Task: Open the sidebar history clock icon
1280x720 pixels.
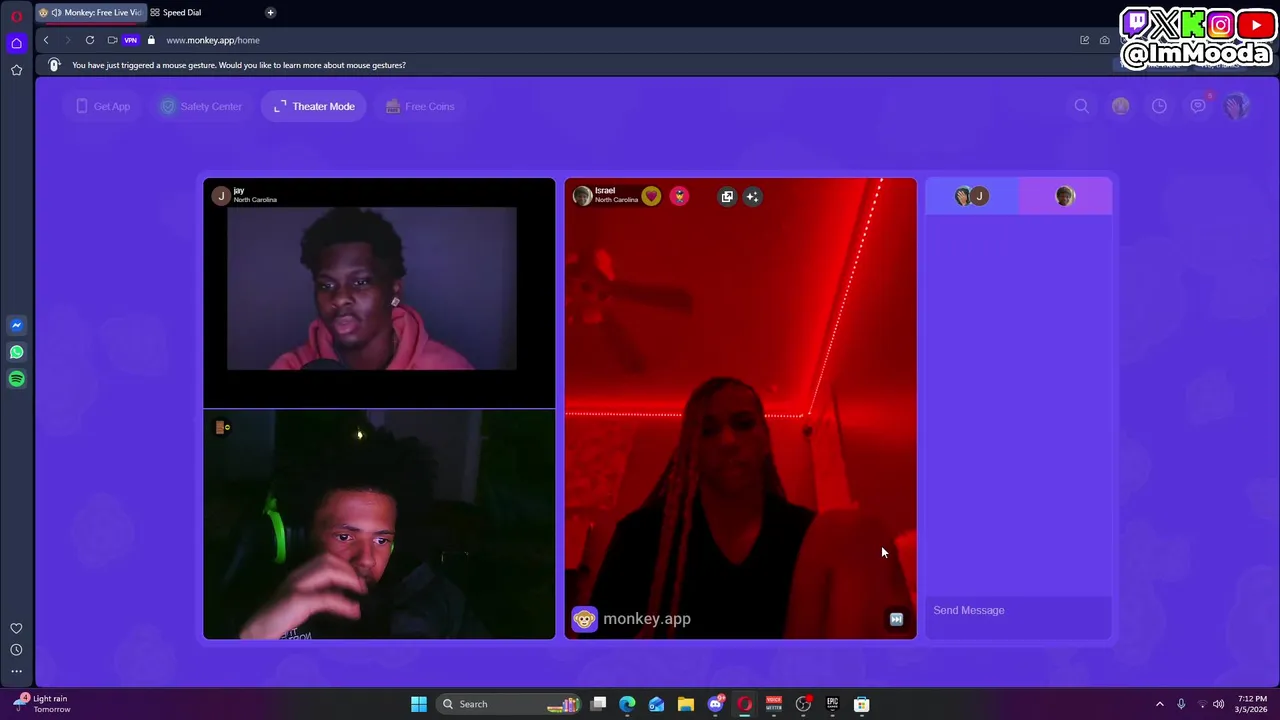Action: point(16,650)
